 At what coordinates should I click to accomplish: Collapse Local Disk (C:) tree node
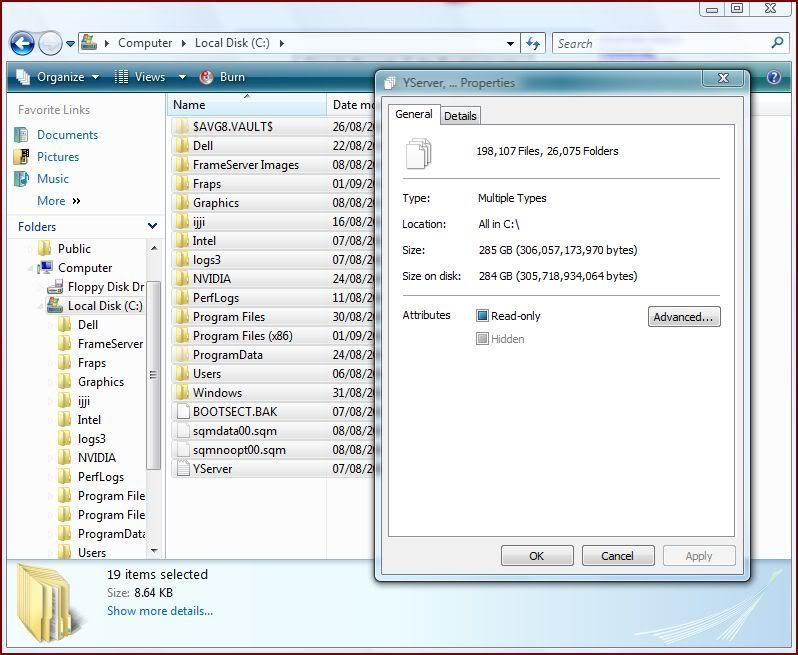(x=40, y=306)
